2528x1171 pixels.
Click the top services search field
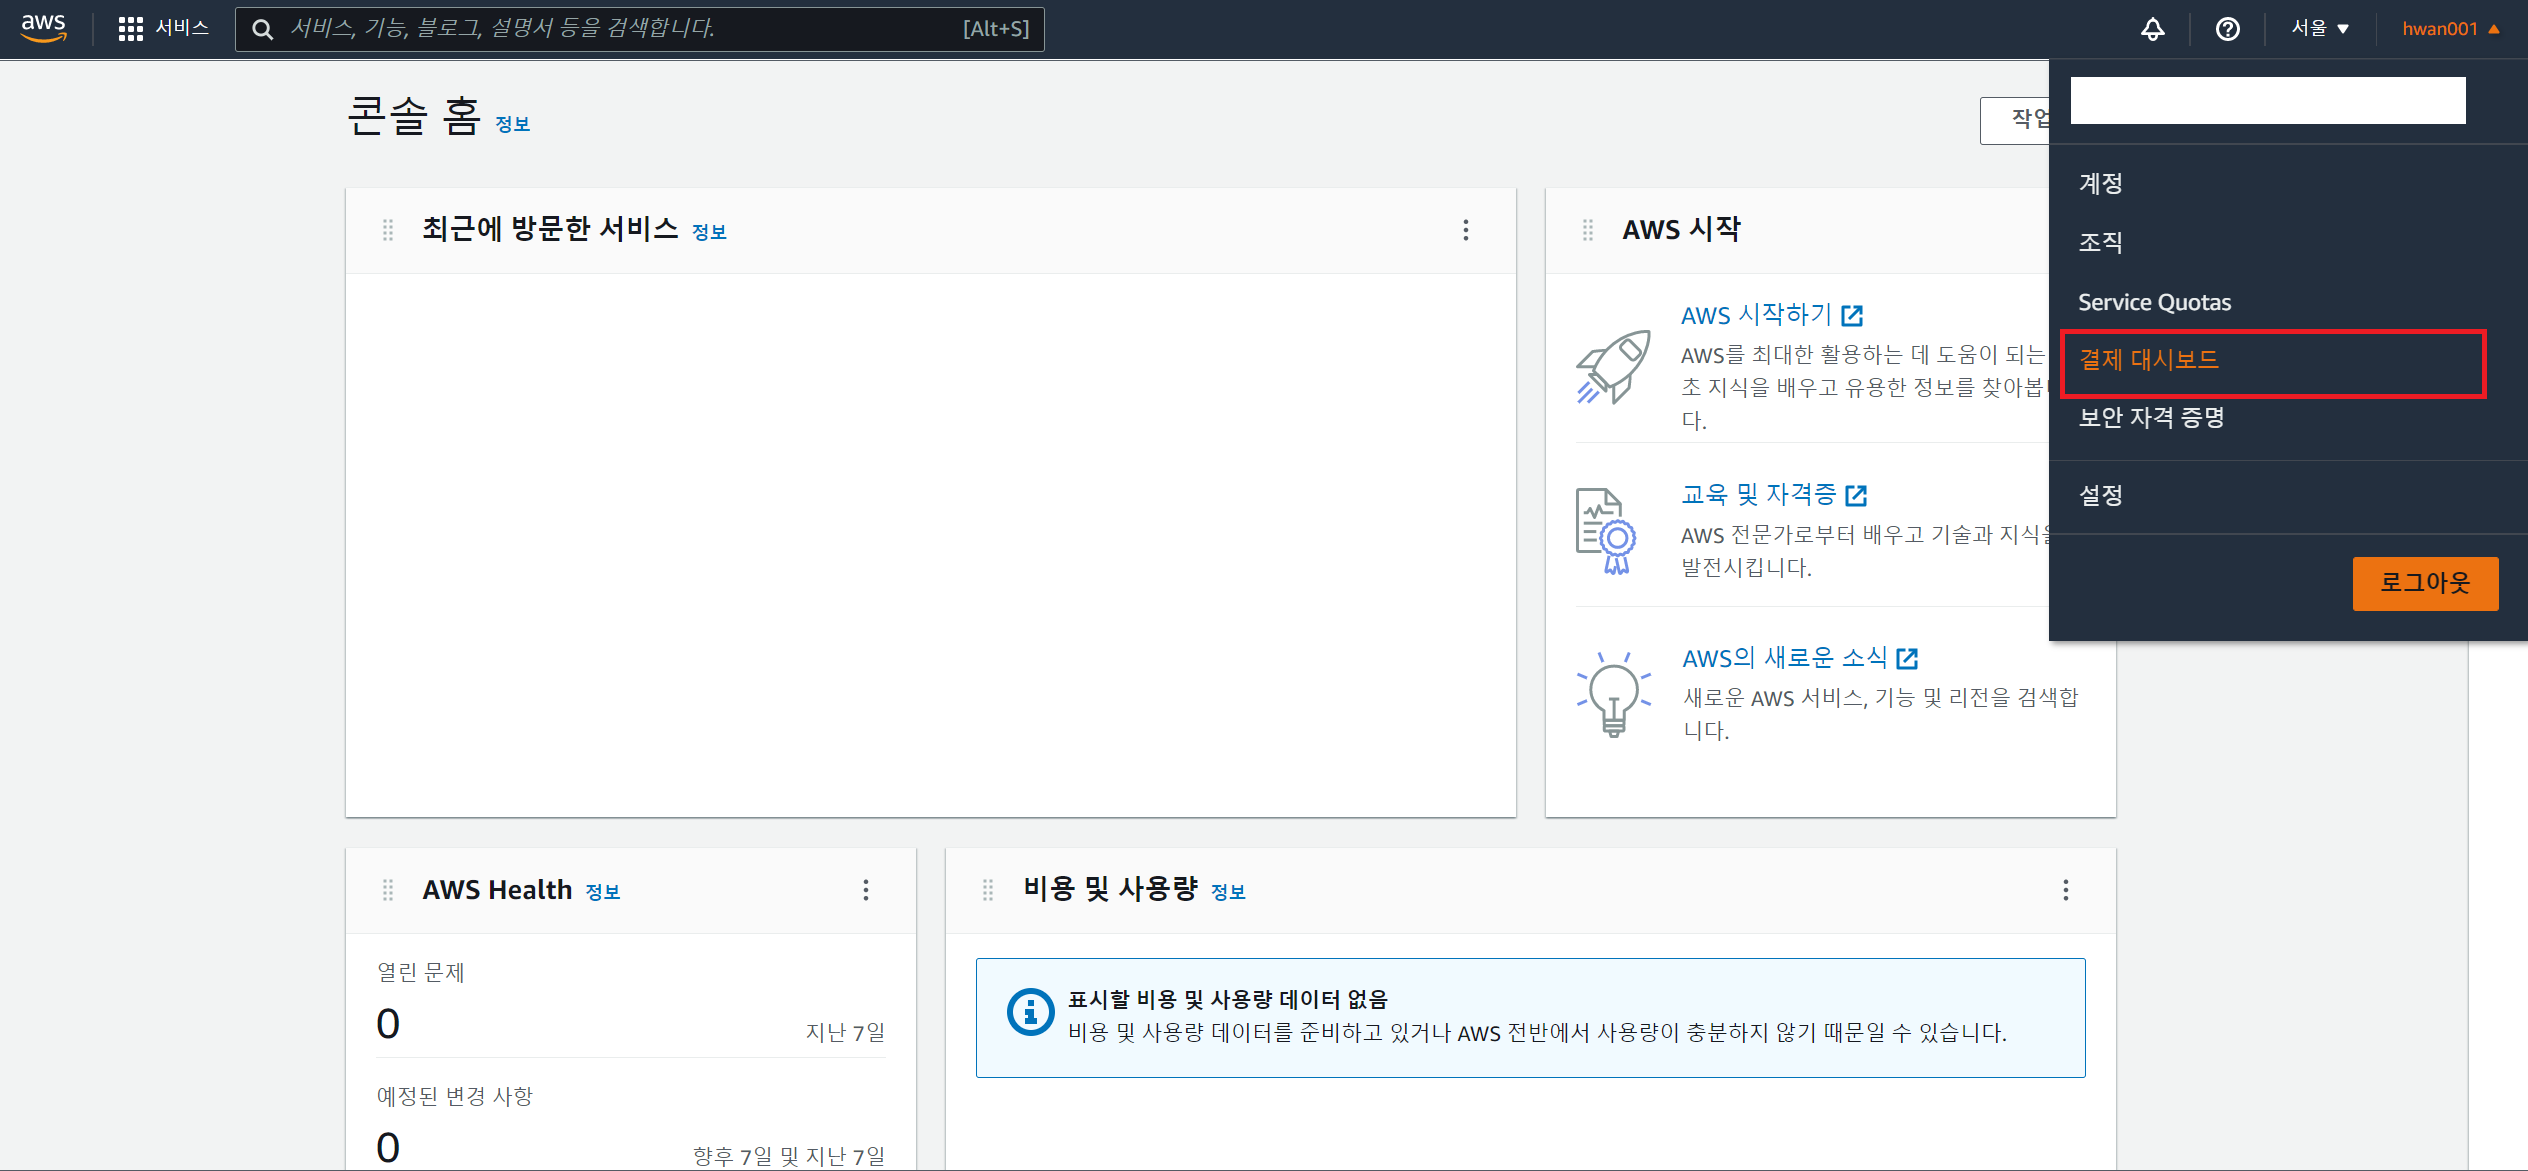(x=620, y=29)
